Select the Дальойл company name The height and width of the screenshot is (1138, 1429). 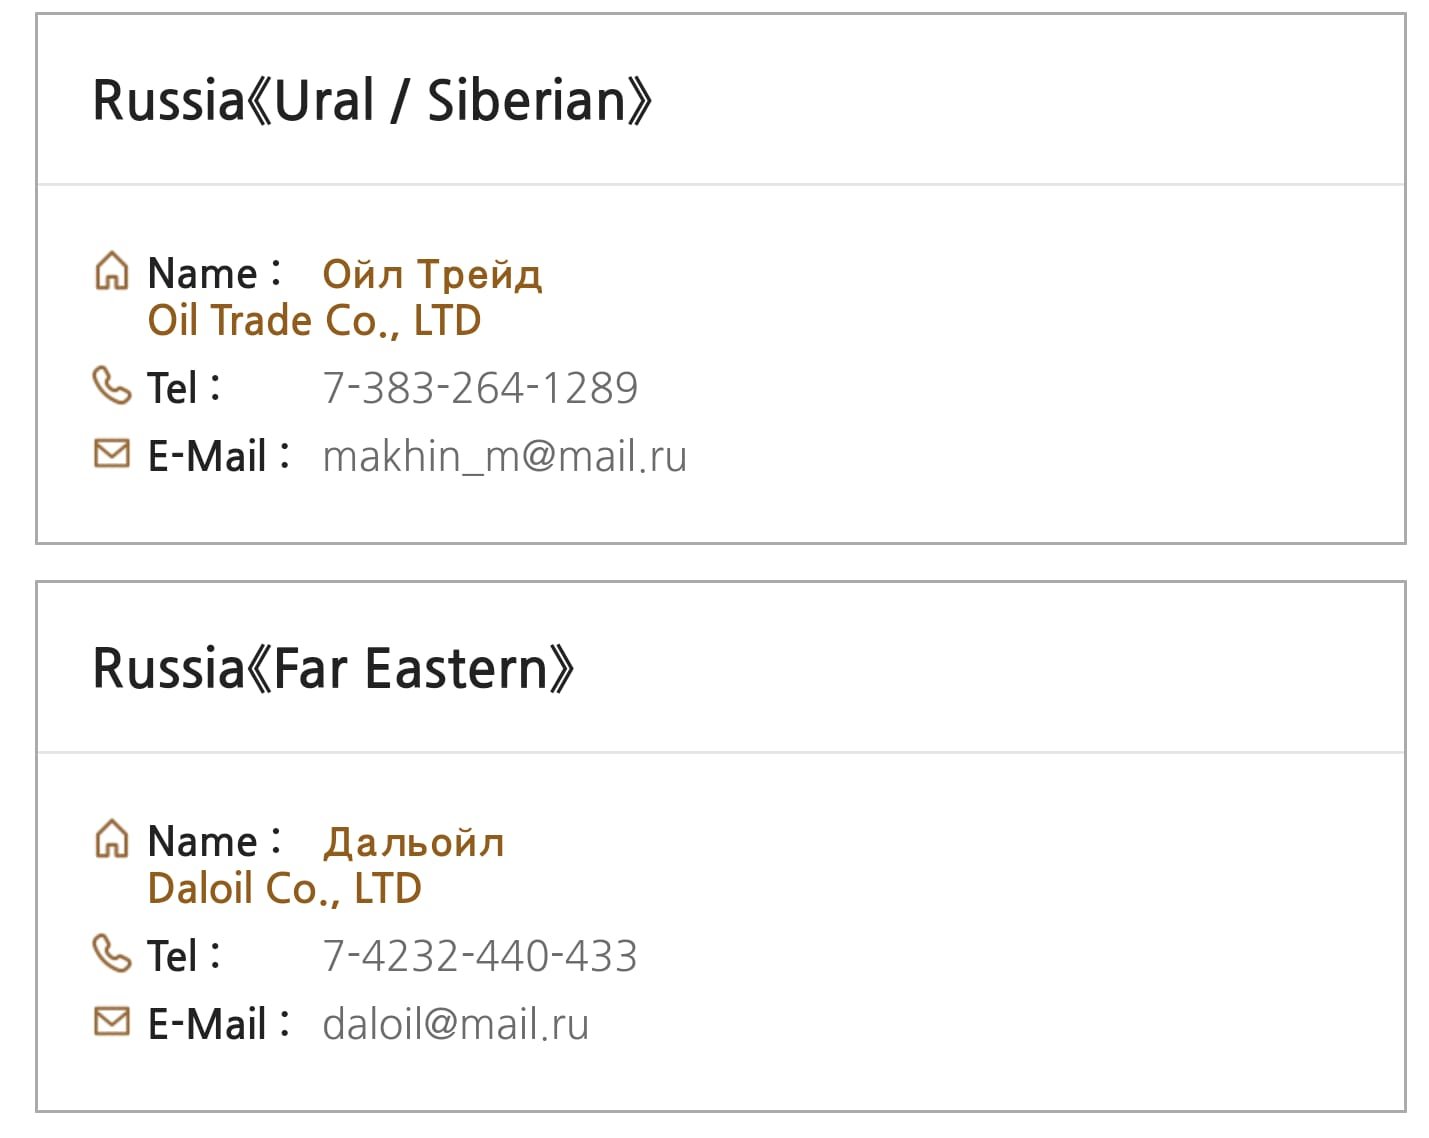pos(414,842)
